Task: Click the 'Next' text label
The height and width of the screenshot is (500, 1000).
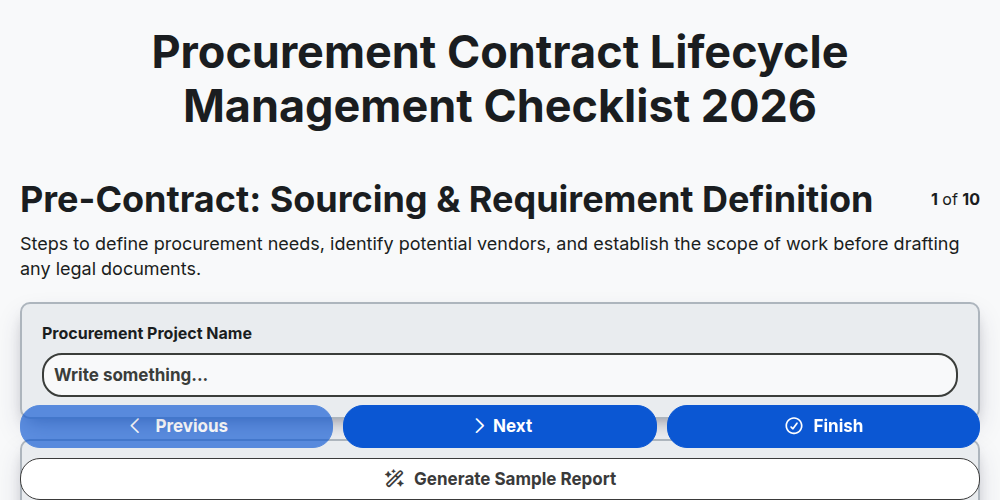Action: (513, 426)
